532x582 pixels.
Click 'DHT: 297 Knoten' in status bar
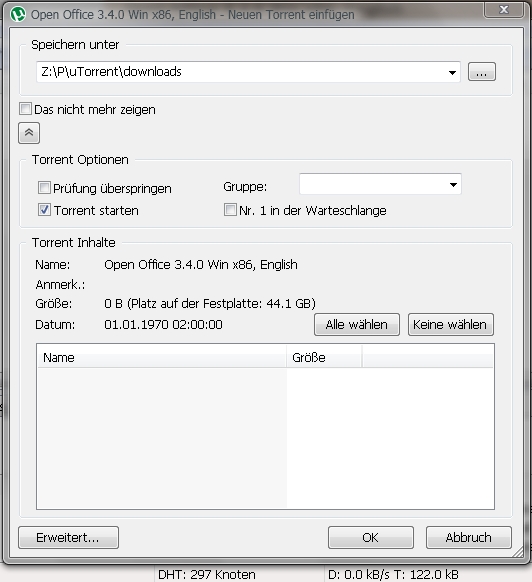pyautogui.click(x=207, y=574)
